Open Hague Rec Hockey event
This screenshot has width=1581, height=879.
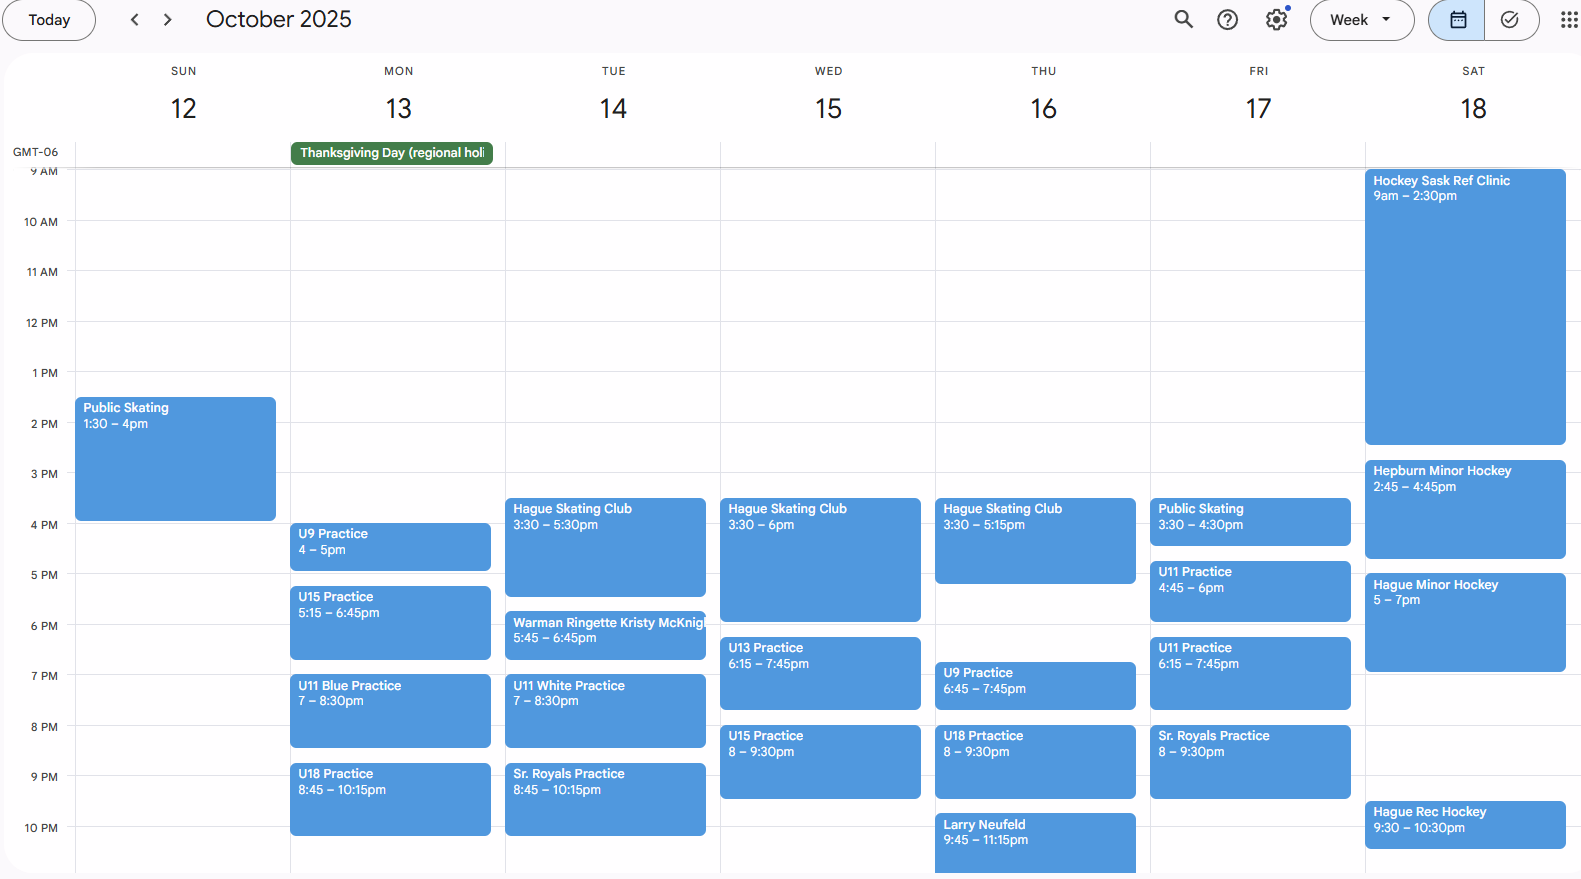tap(1464, 824)
